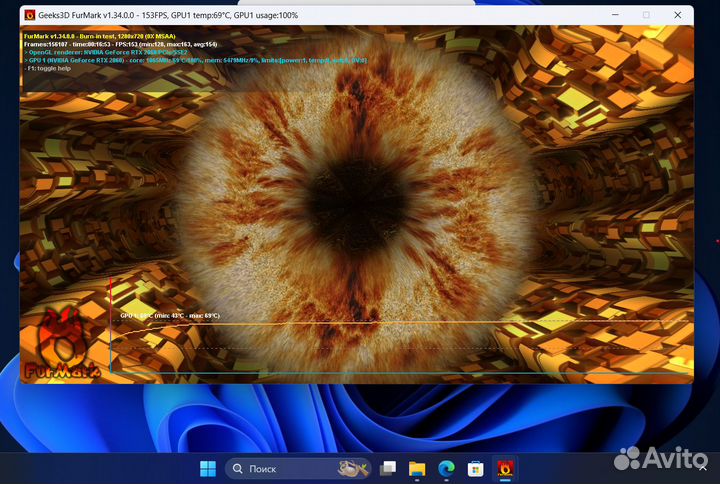The height and width of the screenshot is (484, 720).
Task: Click the GPU 1 core clock line
Action: coord(196,60)
